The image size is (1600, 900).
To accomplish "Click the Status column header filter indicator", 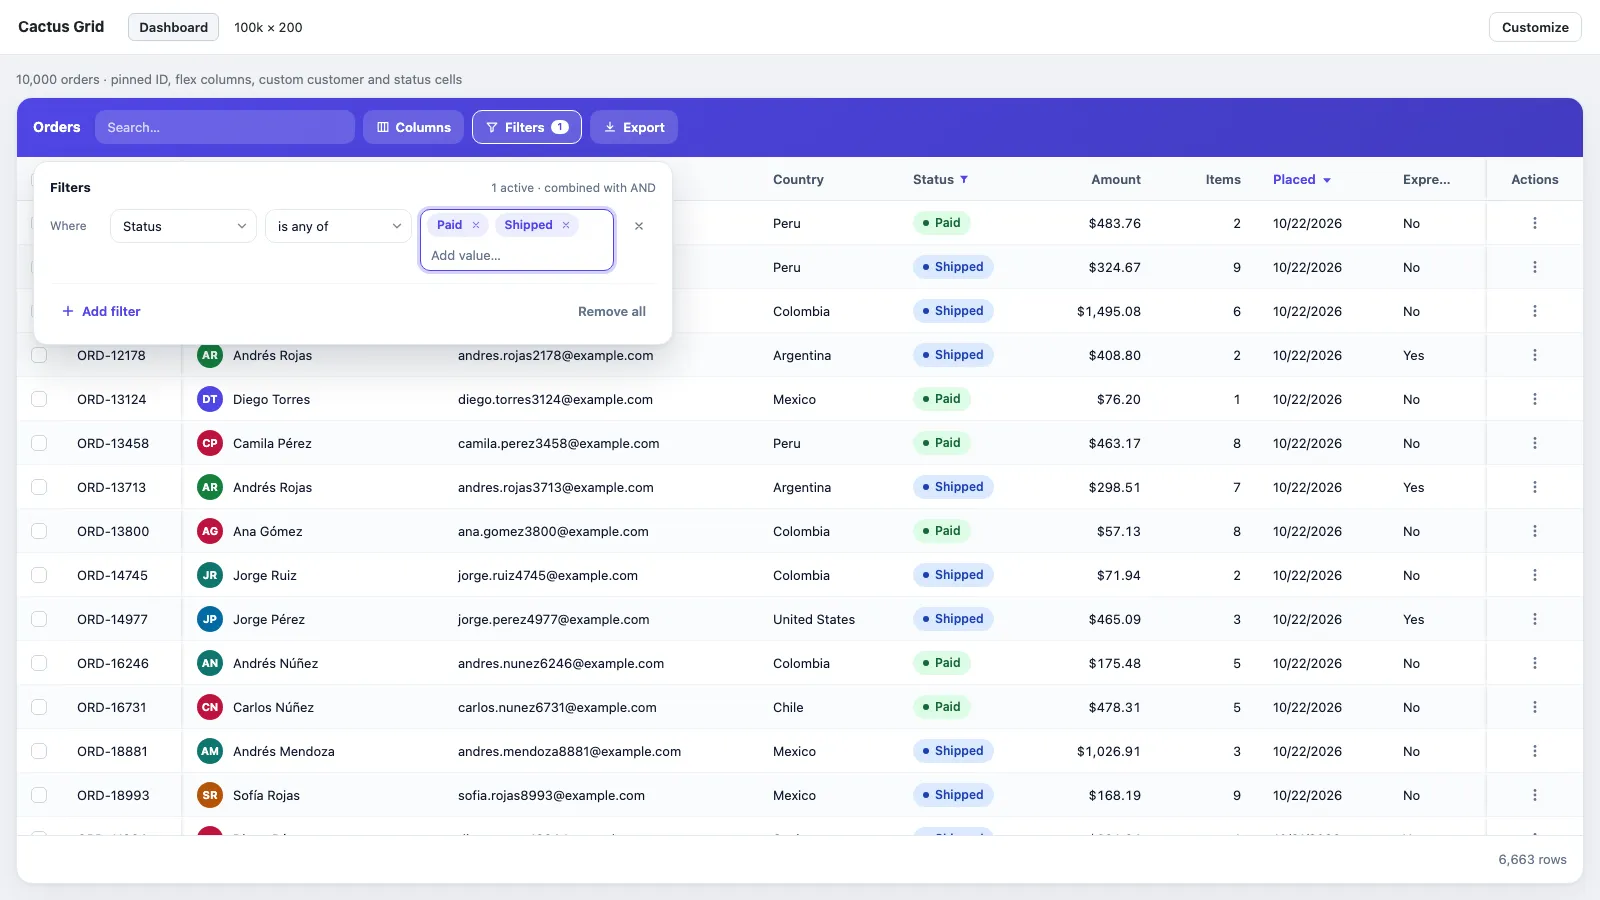I will tap(964, 180).
